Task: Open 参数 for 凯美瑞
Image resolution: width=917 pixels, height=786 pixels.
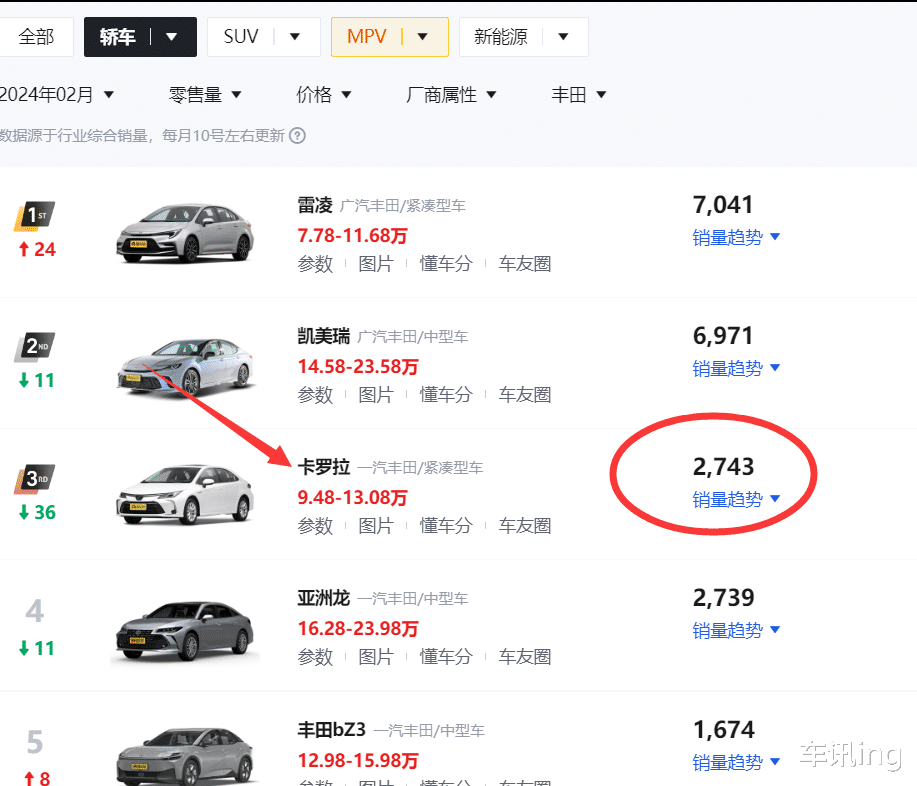Action: [315, 395]
